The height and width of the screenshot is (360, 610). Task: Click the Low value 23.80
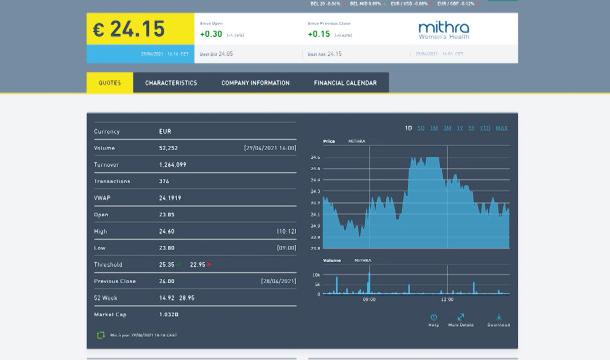(167, 248)
